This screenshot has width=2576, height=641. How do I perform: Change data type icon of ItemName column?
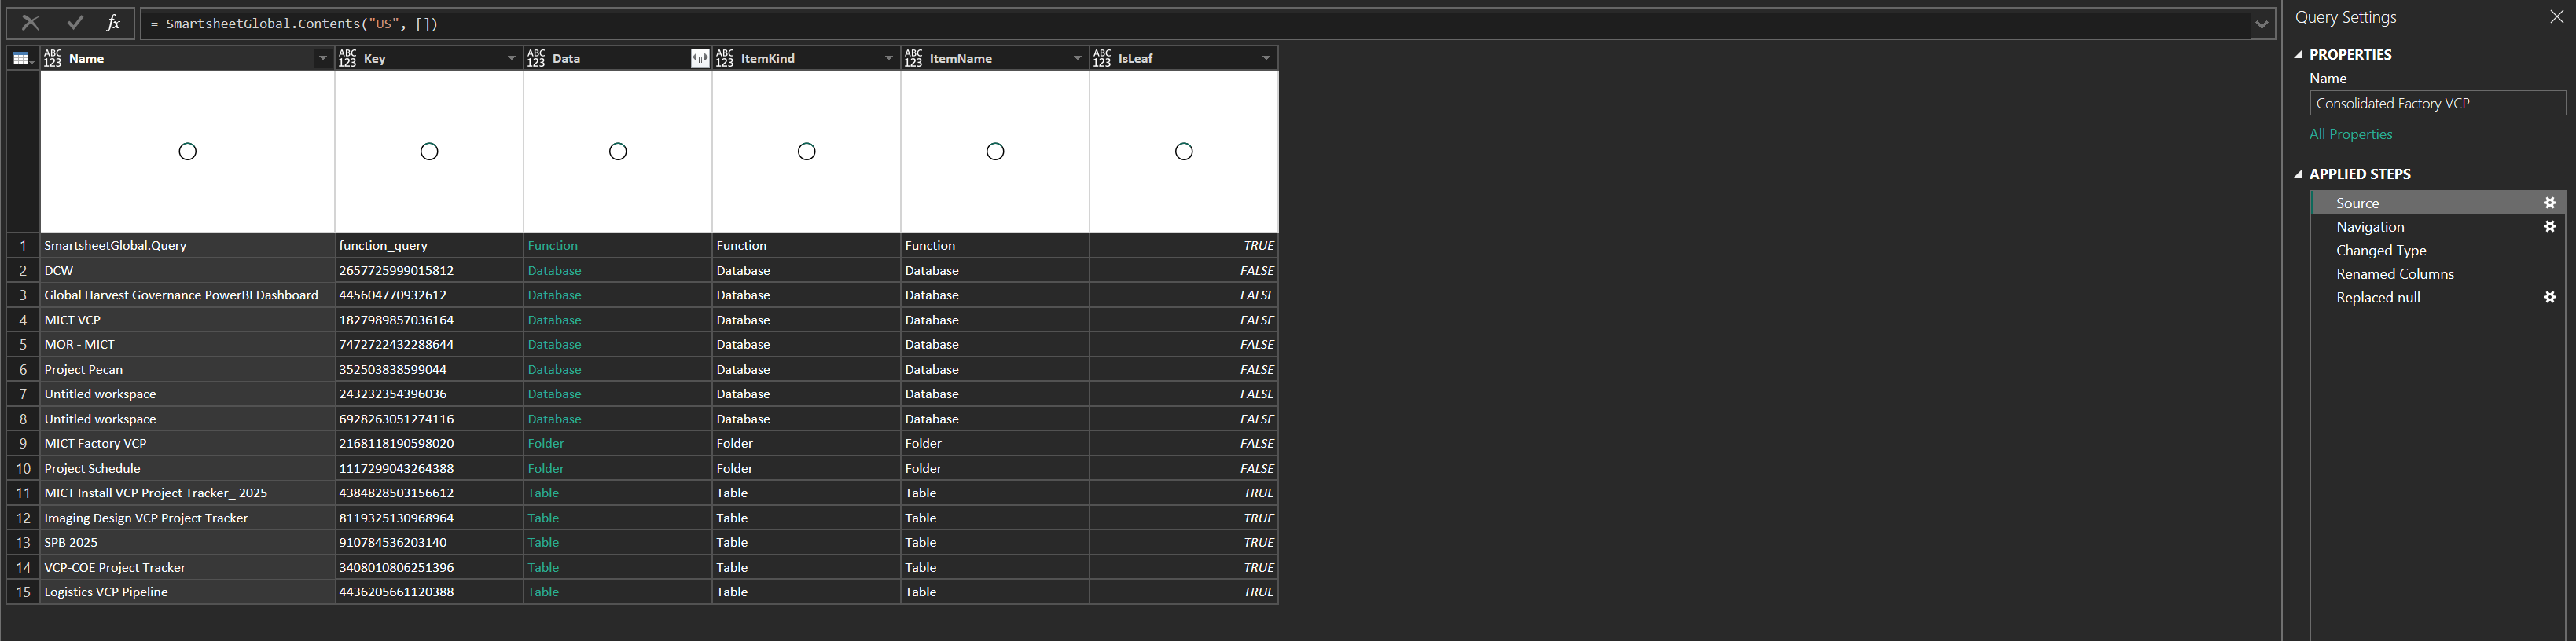click(x=913, y=59)
